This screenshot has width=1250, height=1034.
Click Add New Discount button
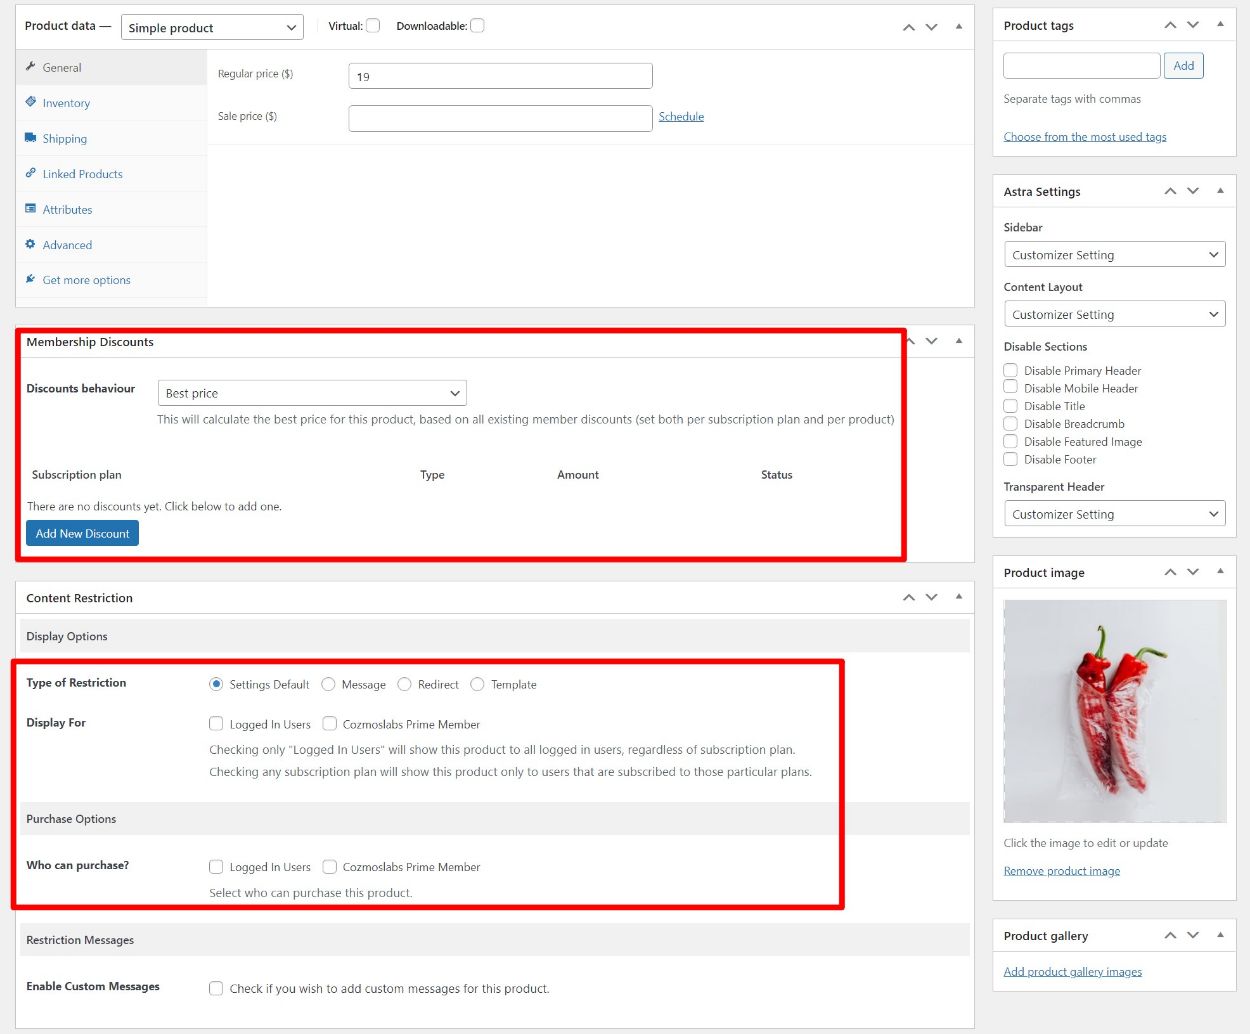[82, 533]
